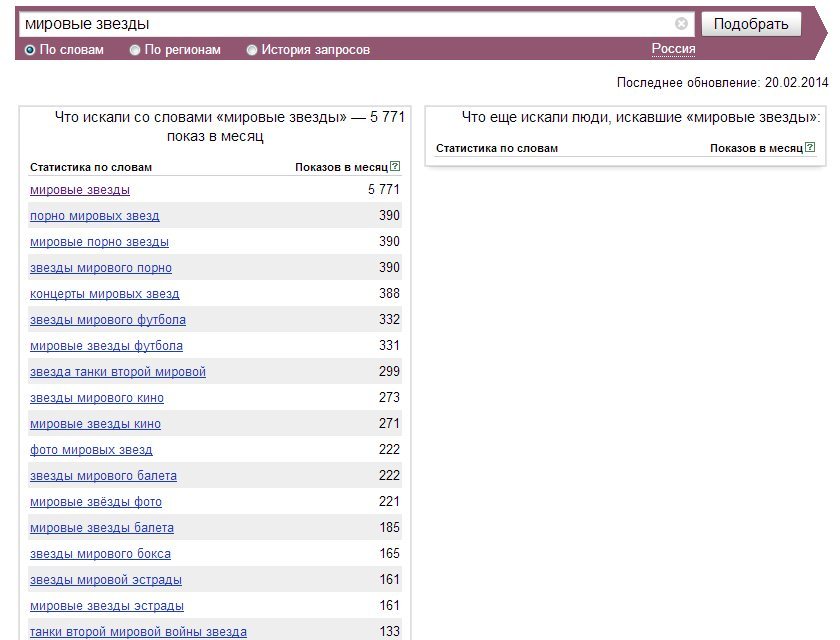Open the фото мировых звезд link
Screen dimensions: 840x640
pos(91,450)
